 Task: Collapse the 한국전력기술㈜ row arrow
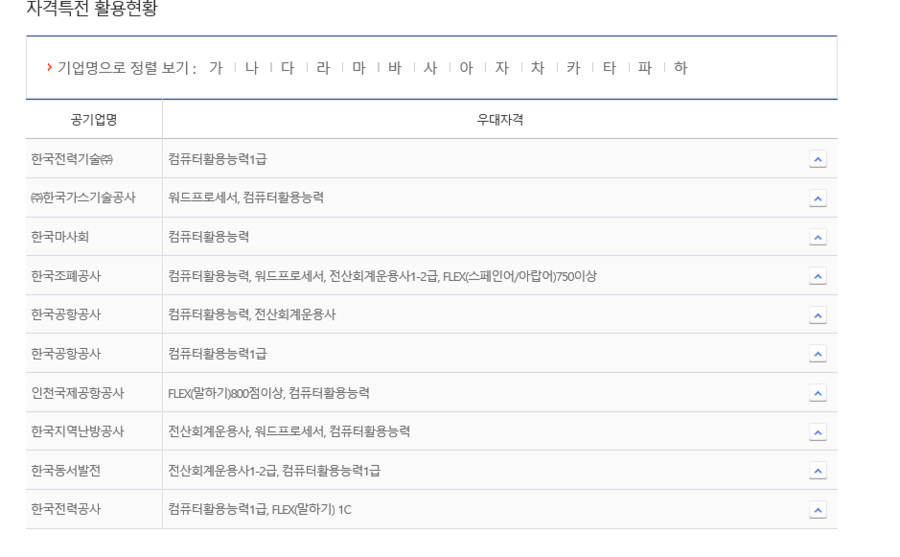817,159
